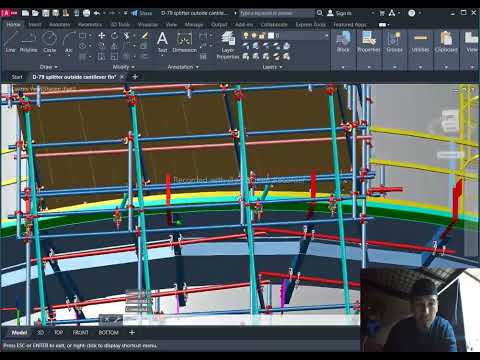This screenshot has height=360, width=480.
Task: Click the Save icon in quick access
Action: click(x=46, y=13)
